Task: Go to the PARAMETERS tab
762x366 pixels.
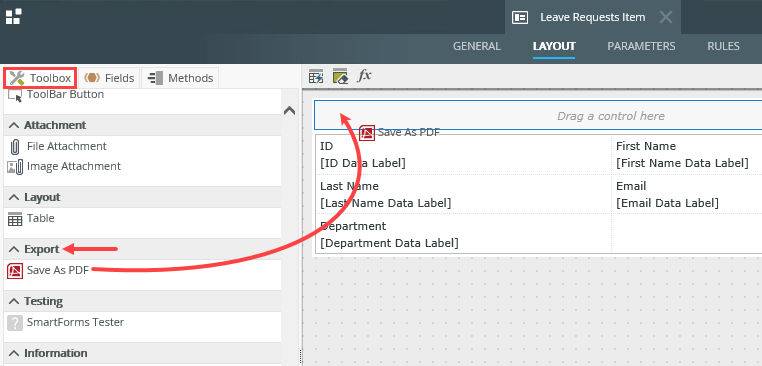Action: [x=641, y=46]
